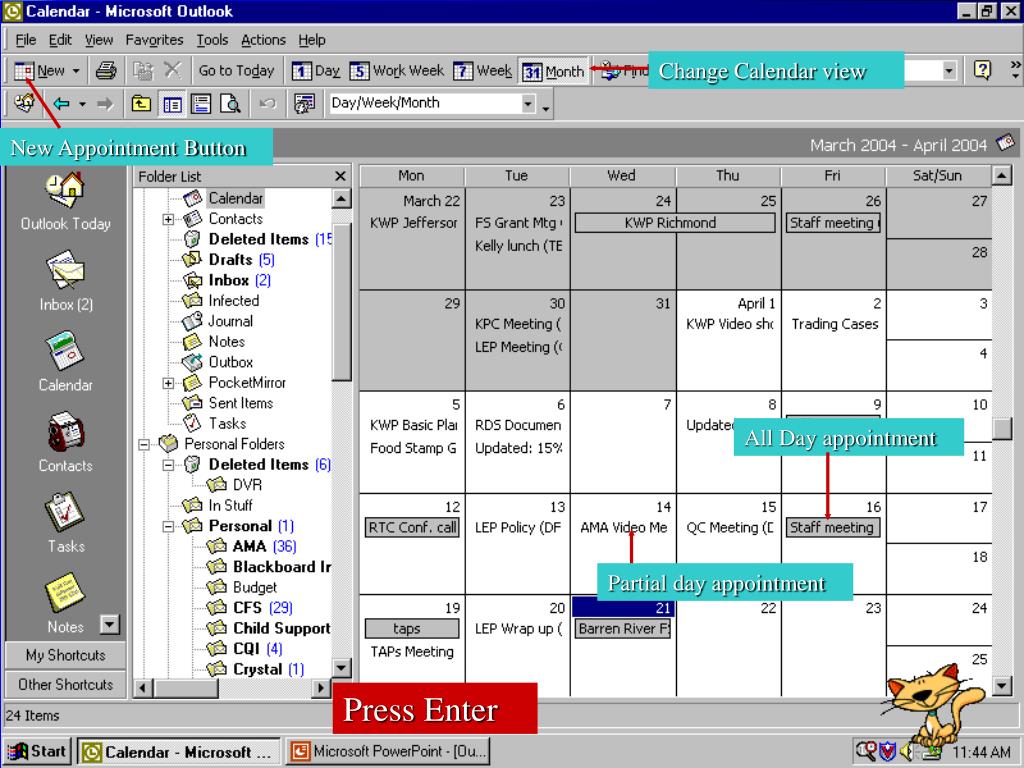Image resolution: width=1024 pixels, height=768 pixels.
Task: Click the Go to Today button
Action: pyautogui.click(x=236, y=71)
